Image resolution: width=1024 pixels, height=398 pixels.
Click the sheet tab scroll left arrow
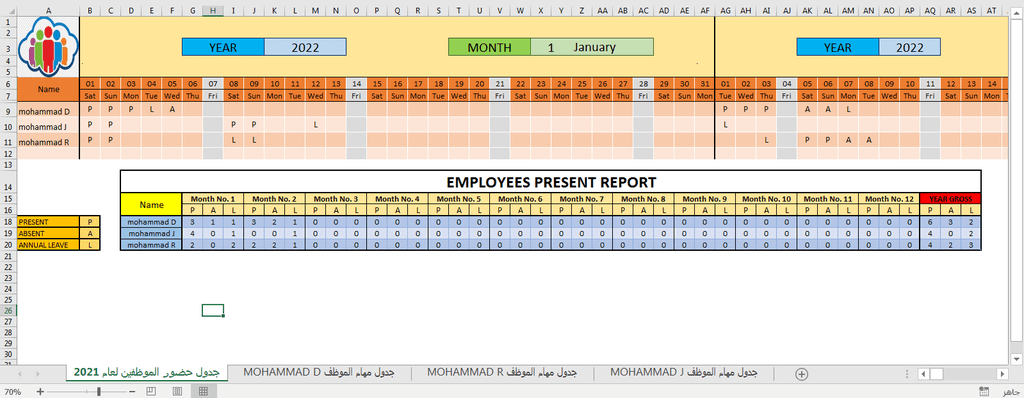point(19,374)
